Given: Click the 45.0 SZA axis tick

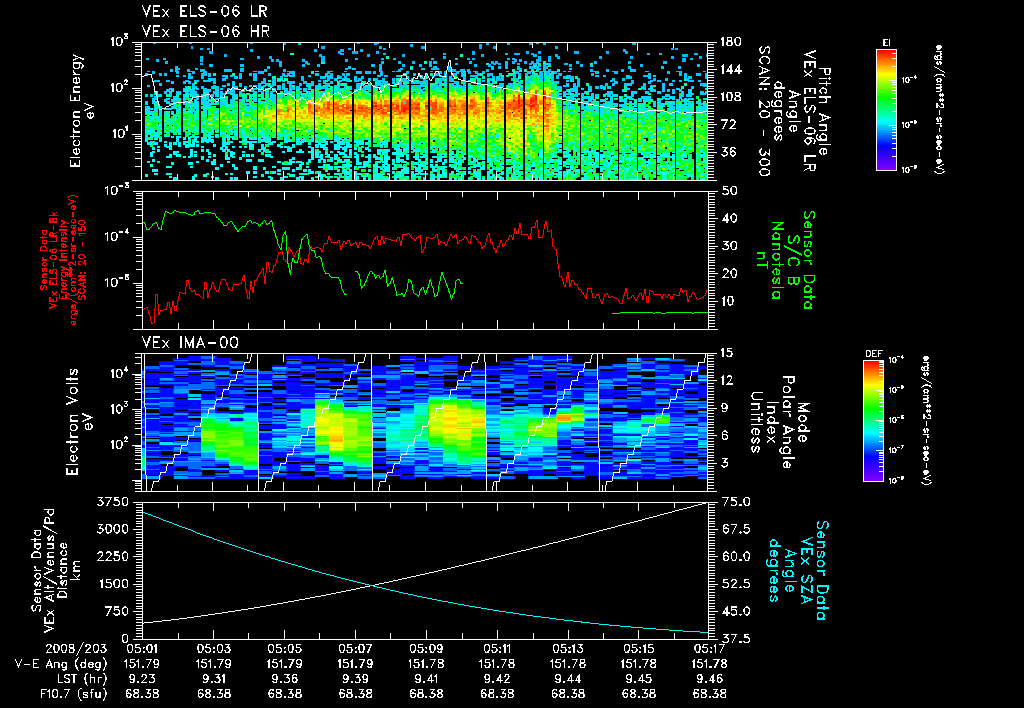Looking at the screenshot, I should (735, 611).
